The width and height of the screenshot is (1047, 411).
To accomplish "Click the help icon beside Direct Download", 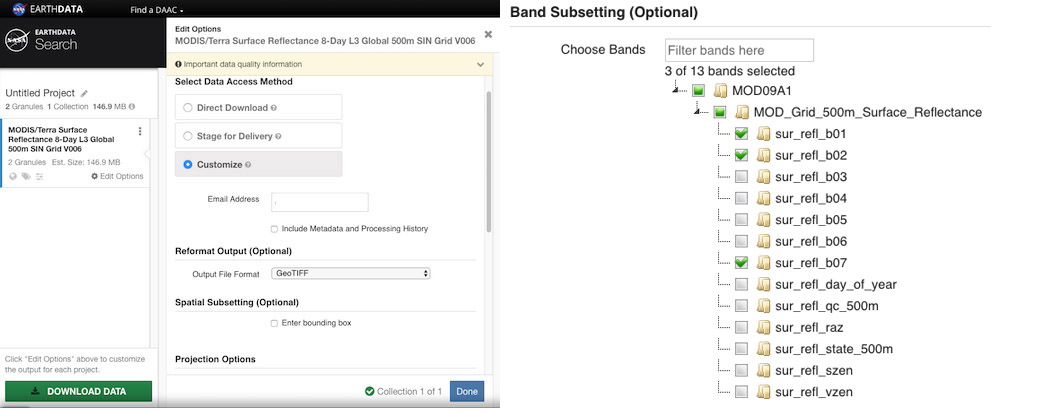I will (273, 107).
